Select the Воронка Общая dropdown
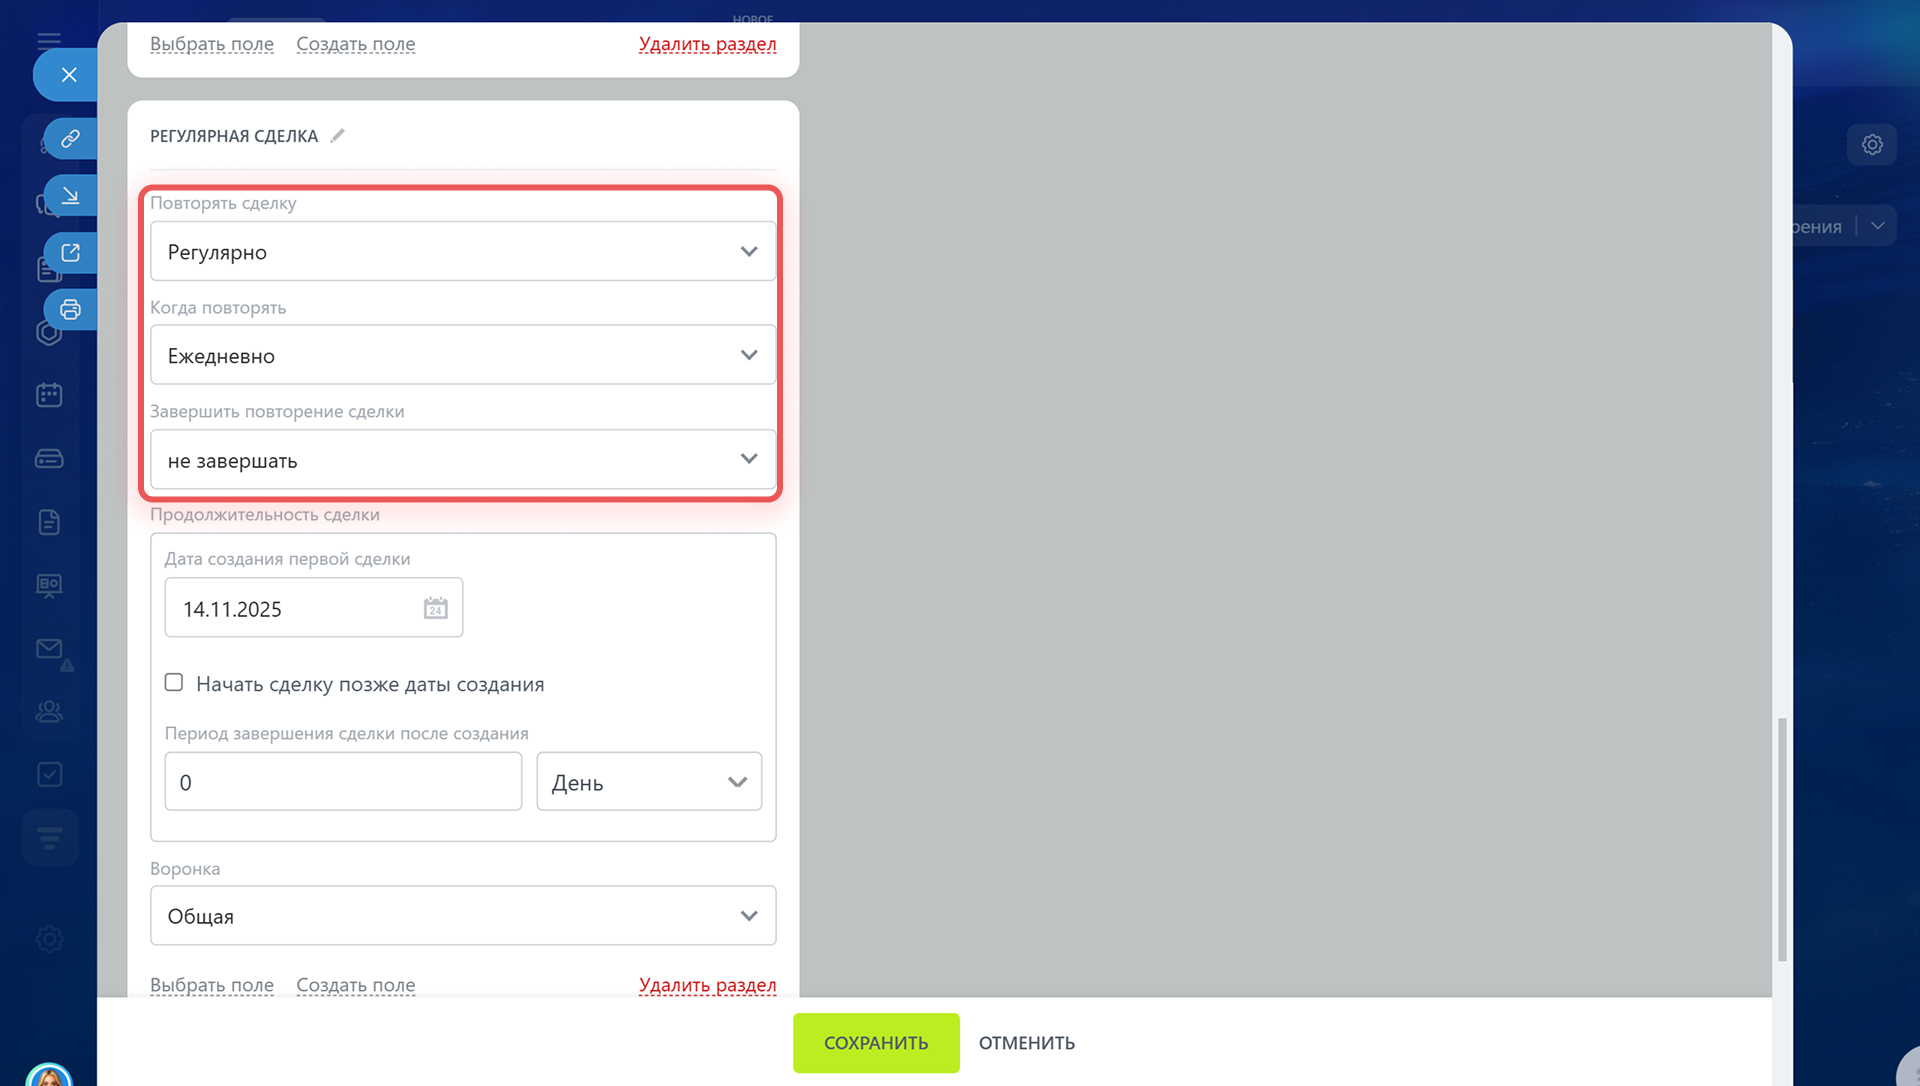This screenshot has width=1920, height=1086. 462,916
